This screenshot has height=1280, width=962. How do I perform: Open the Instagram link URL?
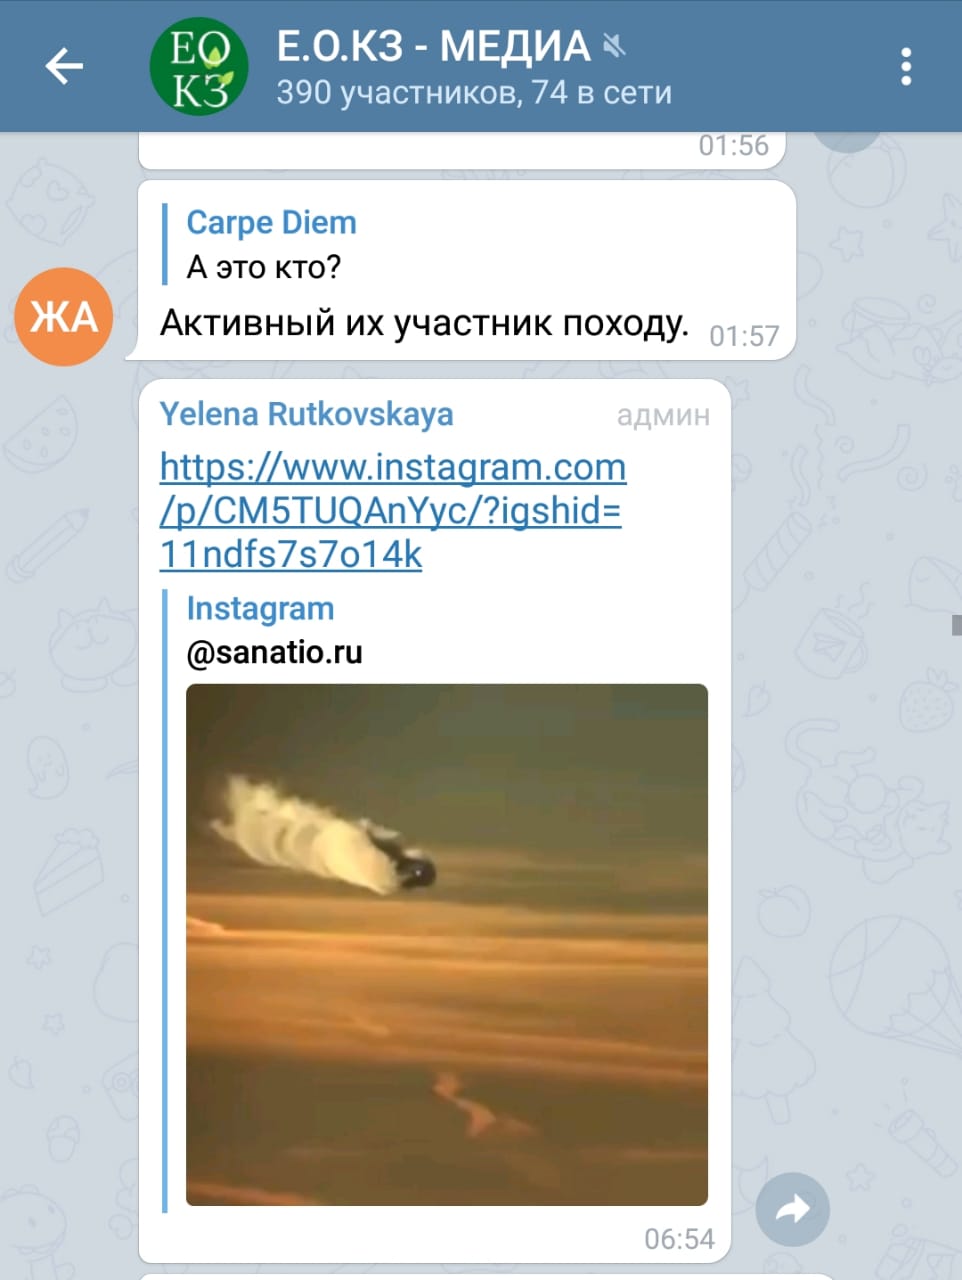click(392, 510)
